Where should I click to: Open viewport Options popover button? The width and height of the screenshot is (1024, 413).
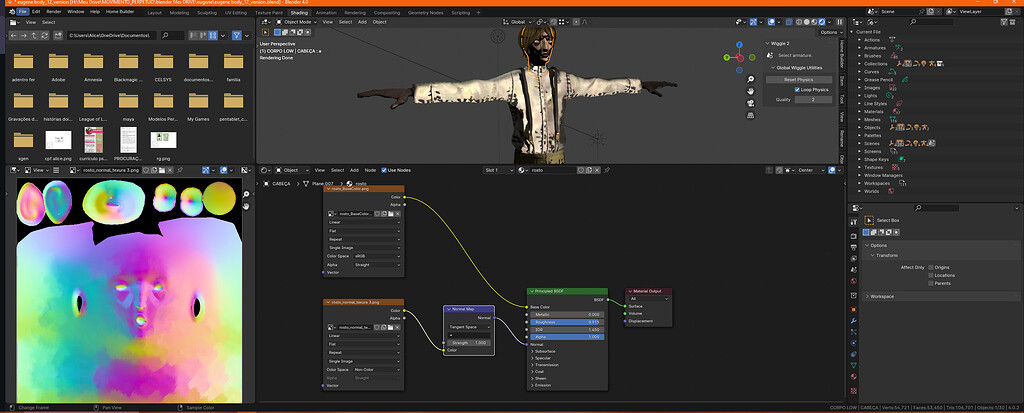829,32
